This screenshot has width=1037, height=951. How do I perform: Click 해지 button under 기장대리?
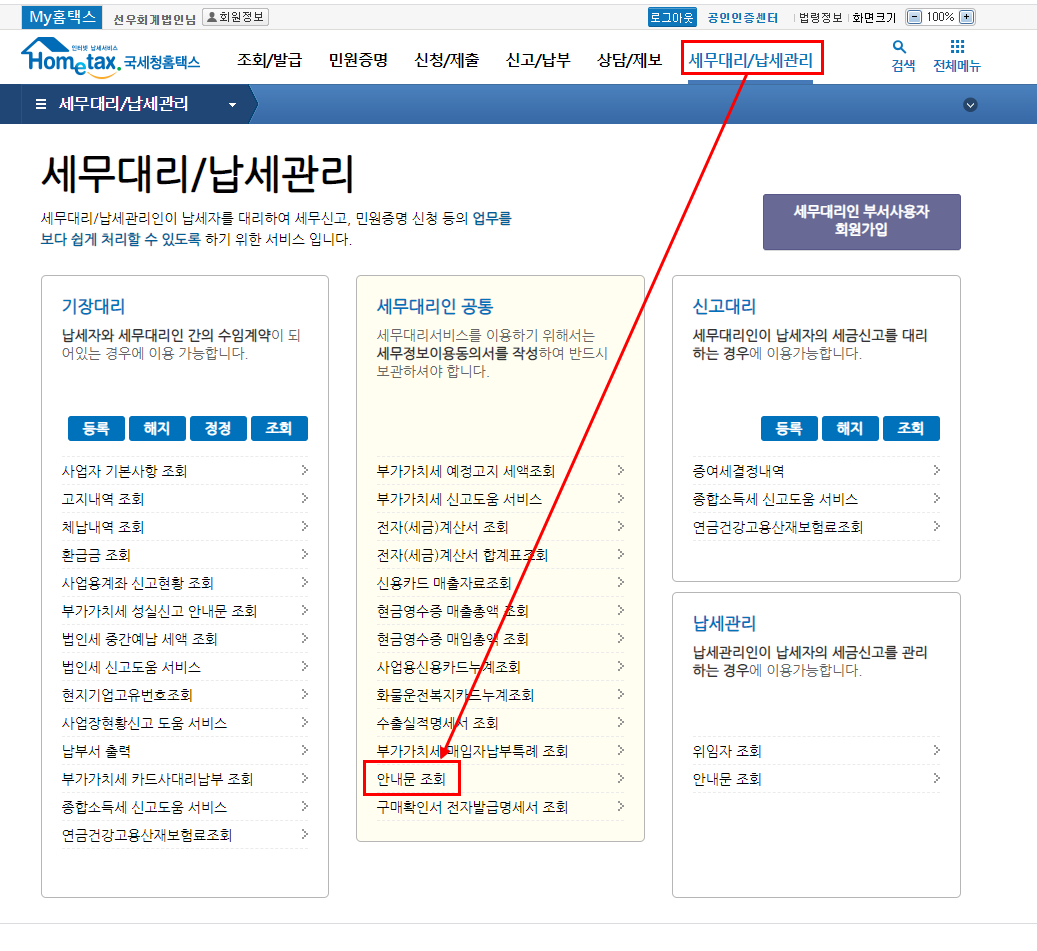coord(157,429)
